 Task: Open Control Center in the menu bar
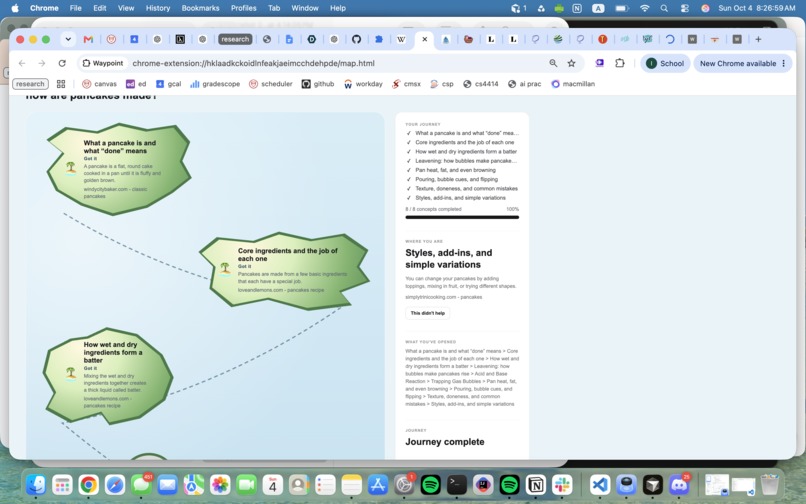(x=685, y=8)
